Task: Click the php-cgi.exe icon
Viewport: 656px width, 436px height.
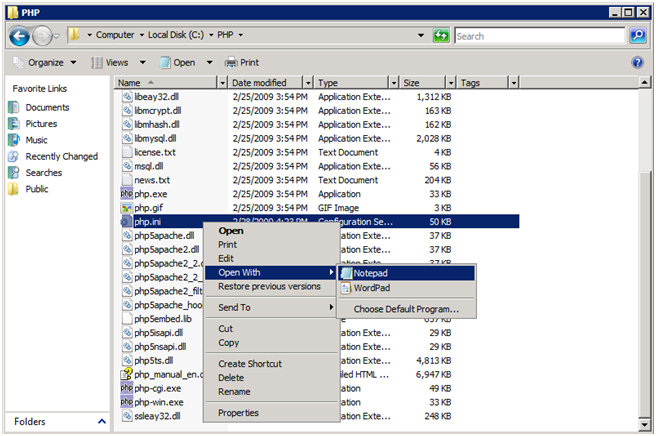Action: click(x=126, y=388)
